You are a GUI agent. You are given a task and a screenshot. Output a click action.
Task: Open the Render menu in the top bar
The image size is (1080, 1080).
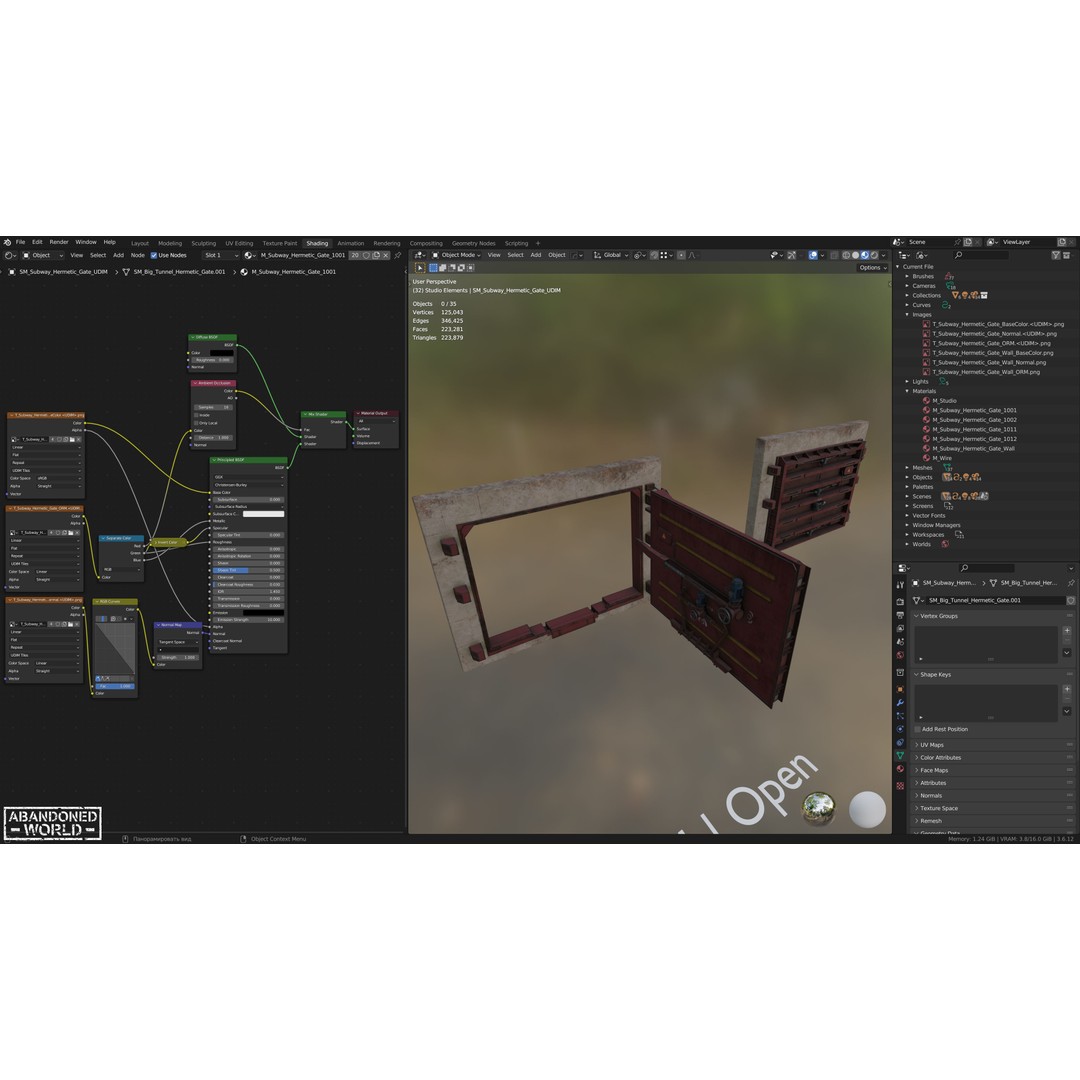click(58, 242)
